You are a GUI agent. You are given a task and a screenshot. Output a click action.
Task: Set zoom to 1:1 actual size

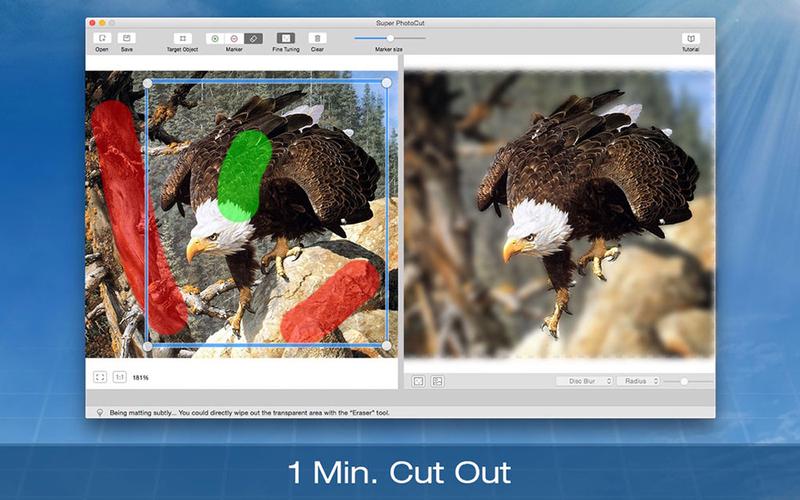click(x=119, y=377)
